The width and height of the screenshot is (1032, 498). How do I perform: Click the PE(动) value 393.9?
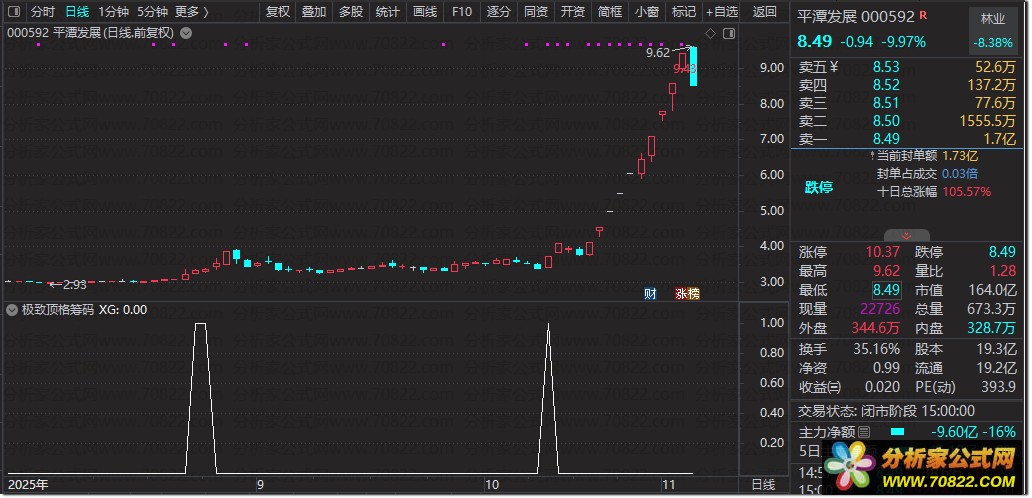click(1000, 387)
